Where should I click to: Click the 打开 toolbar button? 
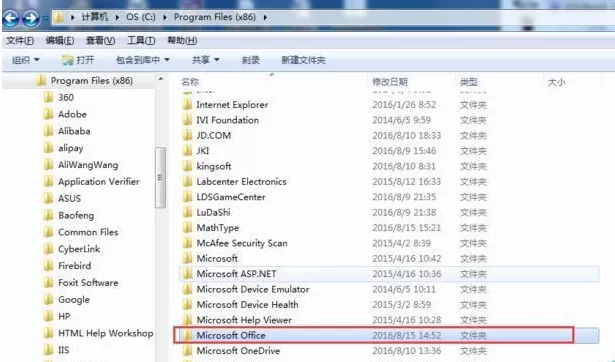click(x=78, y=60)
